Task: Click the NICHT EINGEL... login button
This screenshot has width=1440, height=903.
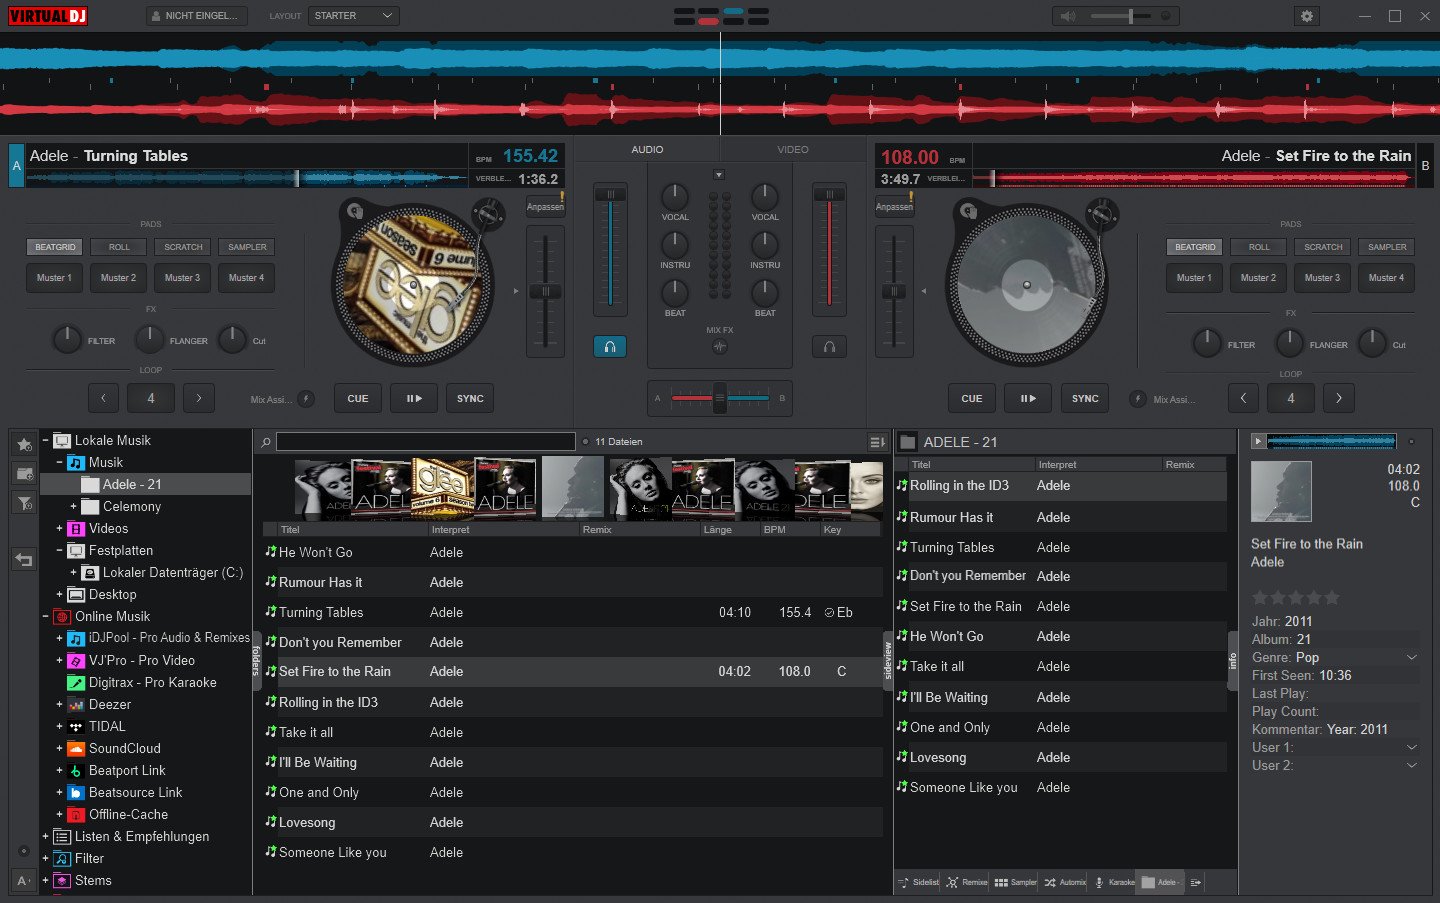Action: 198,16
